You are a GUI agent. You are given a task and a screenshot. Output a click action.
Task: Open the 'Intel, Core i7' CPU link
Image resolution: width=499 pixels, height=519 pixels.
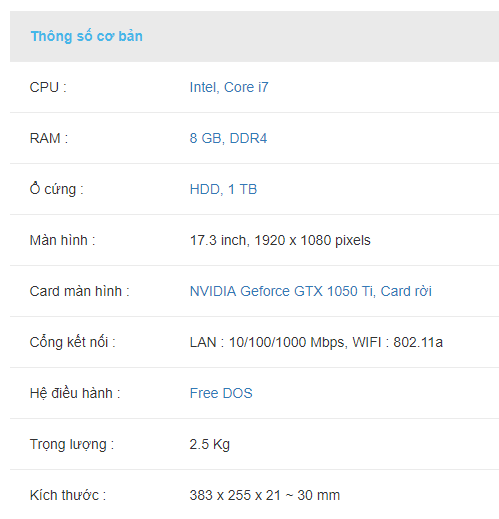(229, 87)
